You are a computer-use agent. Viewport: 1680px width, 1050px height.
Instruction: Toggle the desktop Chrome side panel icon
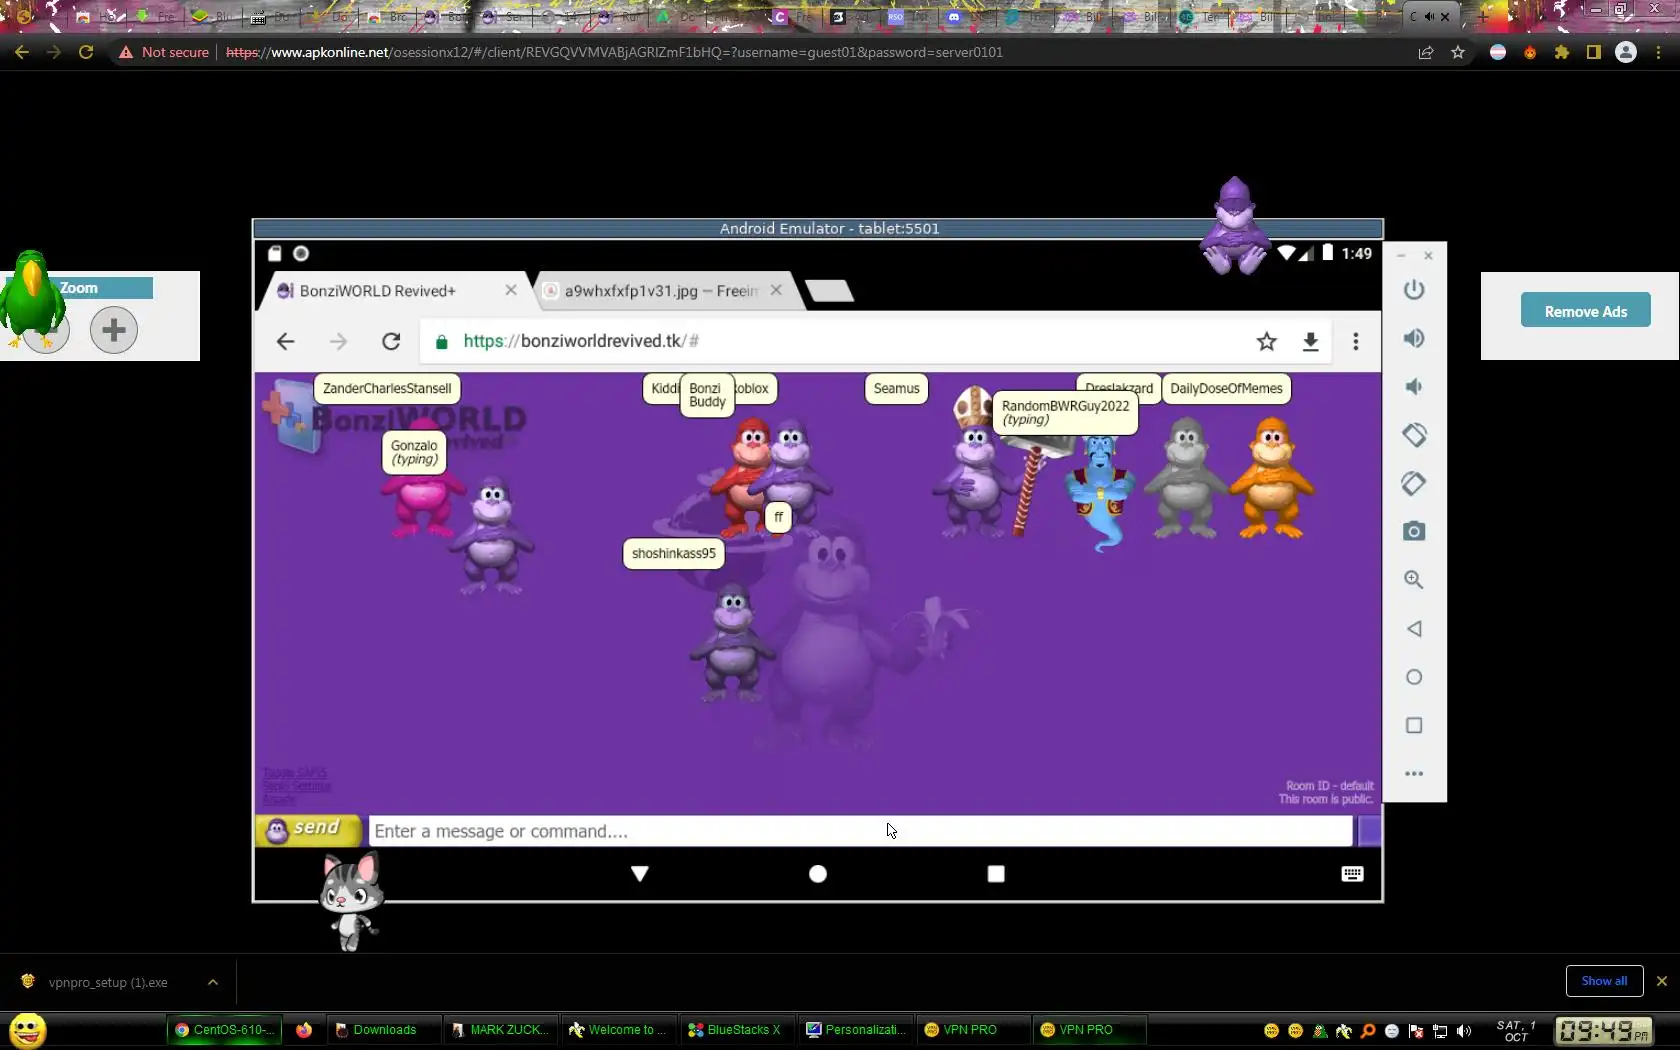(x=1594, y=52)
